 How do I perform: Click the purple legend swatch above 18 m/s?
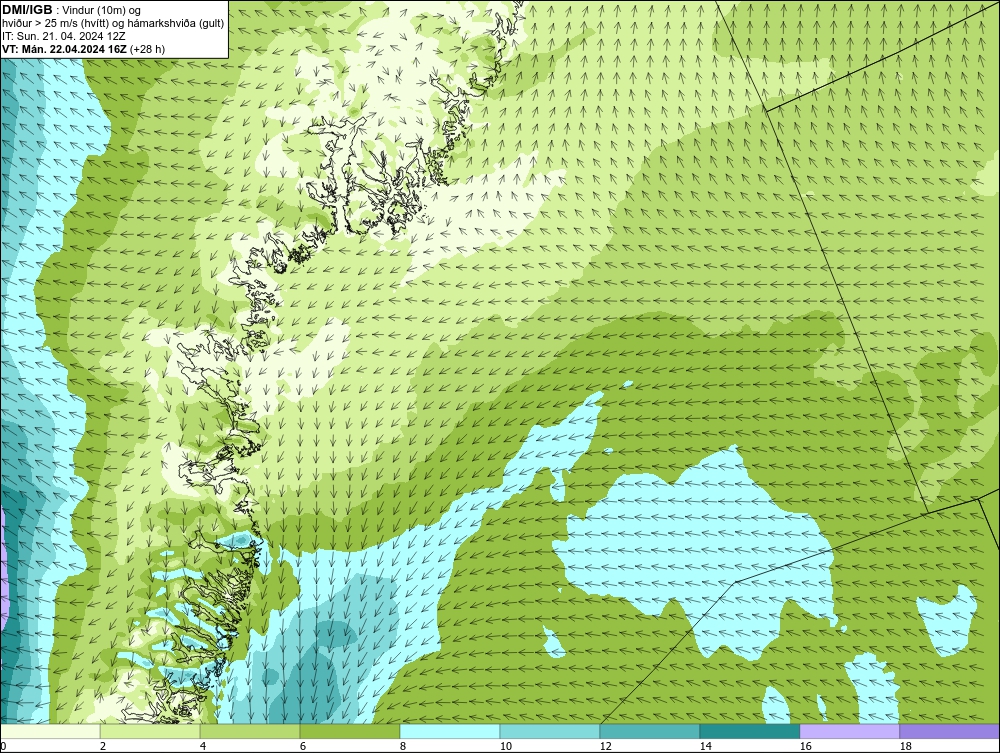pyautogui.click(x=949, y=731)
